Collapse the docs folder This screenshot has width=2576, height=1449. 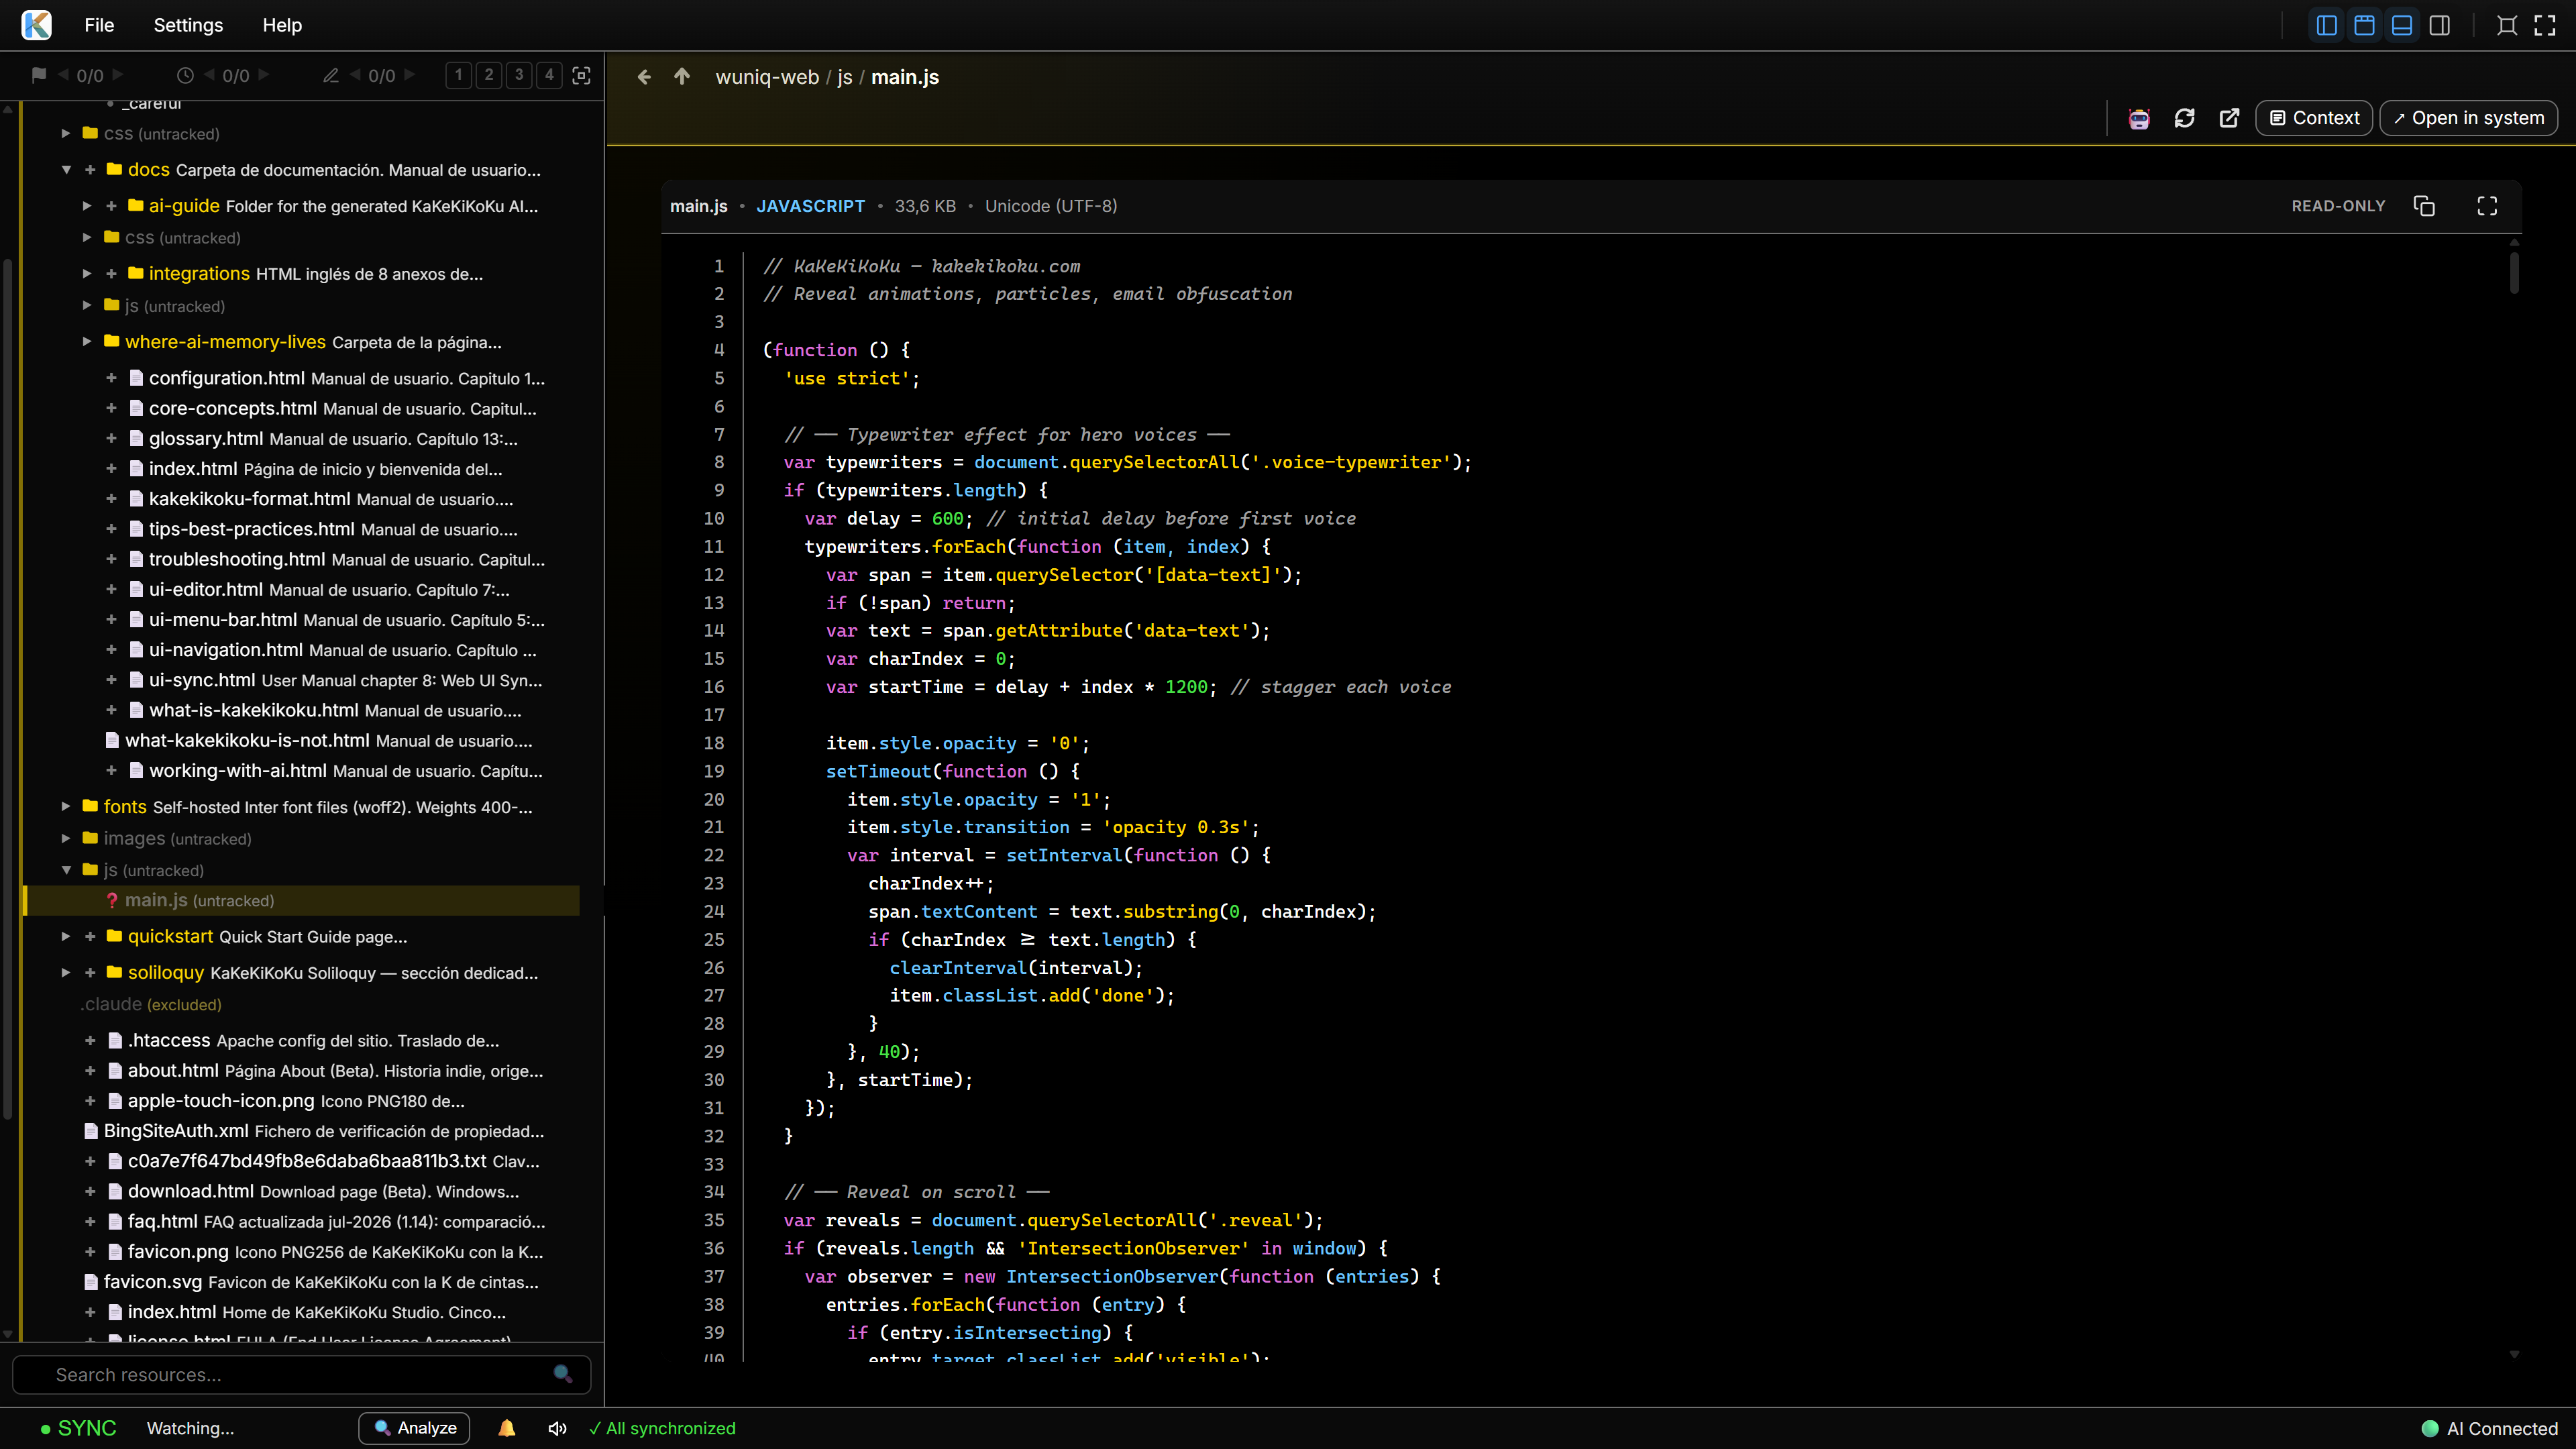pos(66,170)
